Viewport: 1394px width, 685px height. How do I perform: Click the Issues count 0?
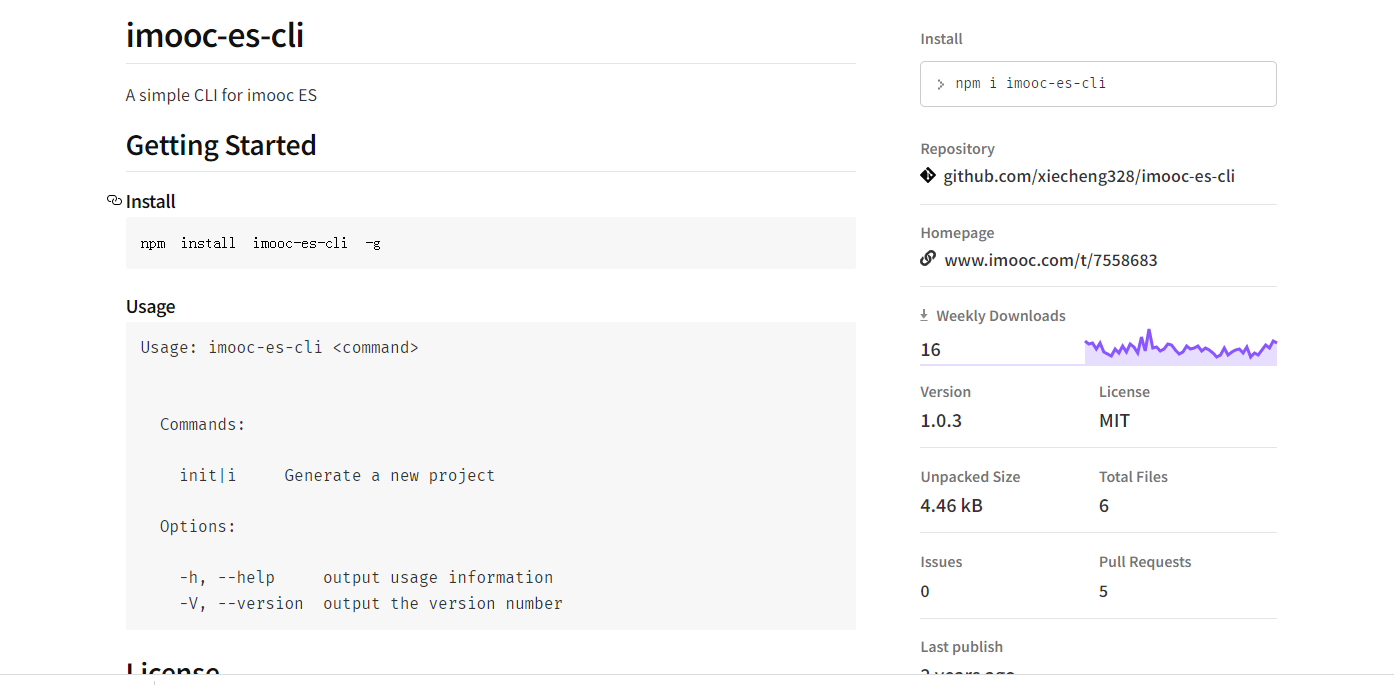click(x=925, y=591)
